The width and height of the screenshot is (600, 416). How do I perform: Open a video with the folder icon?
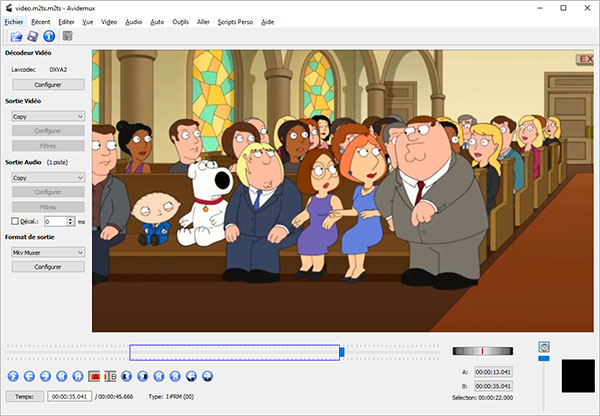pyautogui.click(x=16, y=36)
